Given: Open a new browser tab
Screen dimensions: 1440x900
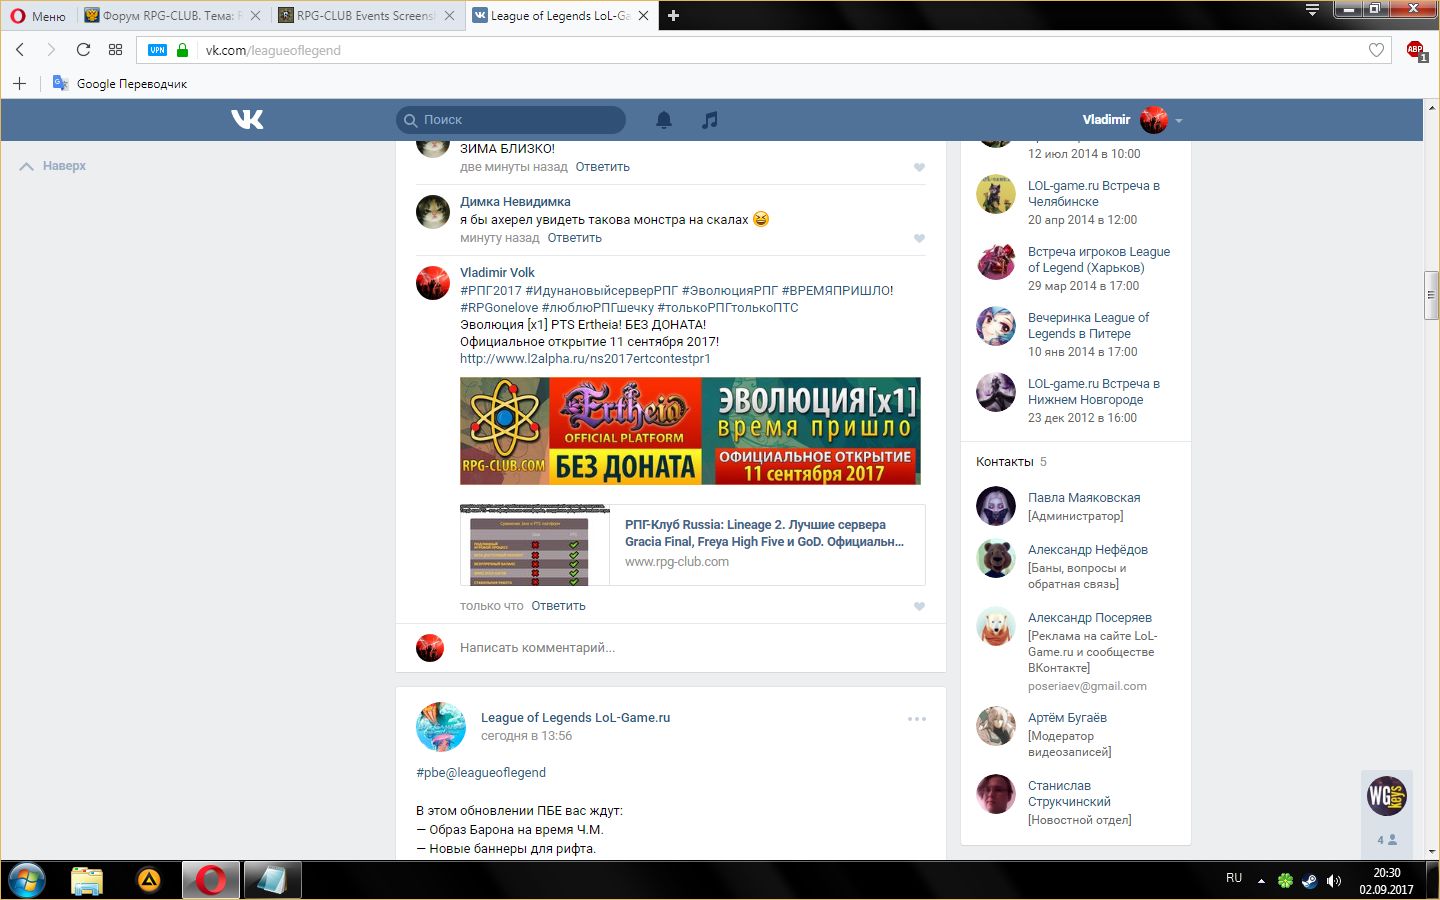Looking at the screenshot, I should point(673,16).
